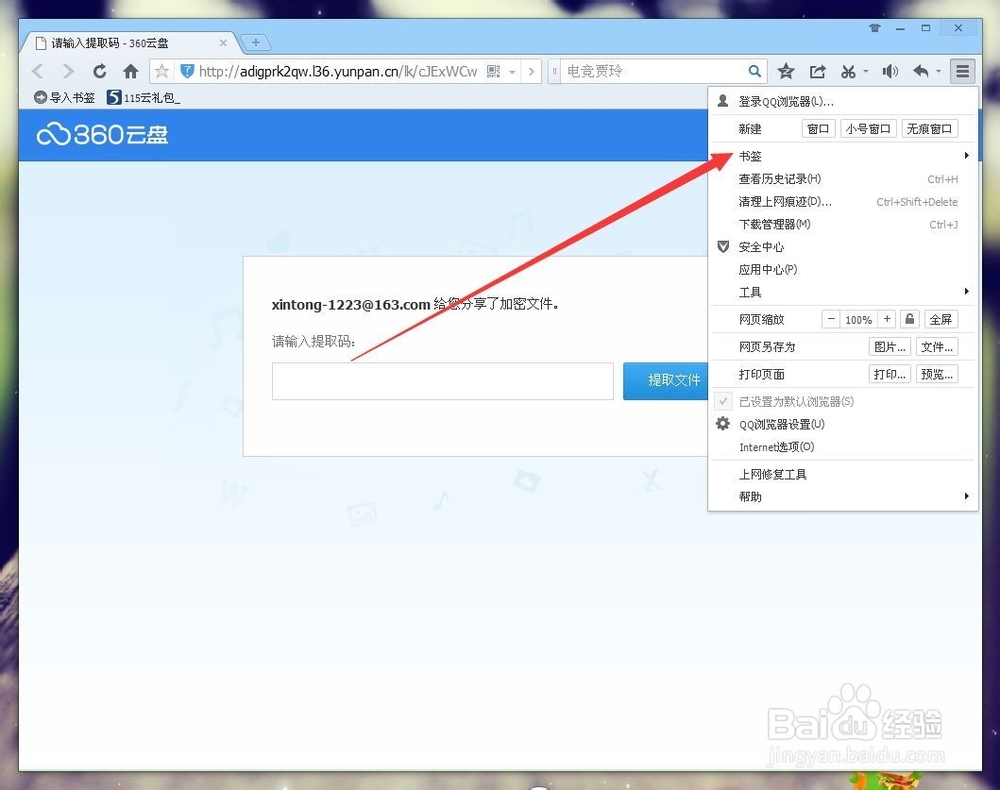Image resolution: width=1000 pixels, height=790 pixels.
Task: Check the 已设置为默认浏览器 checkbox
Action: point(723,401)
